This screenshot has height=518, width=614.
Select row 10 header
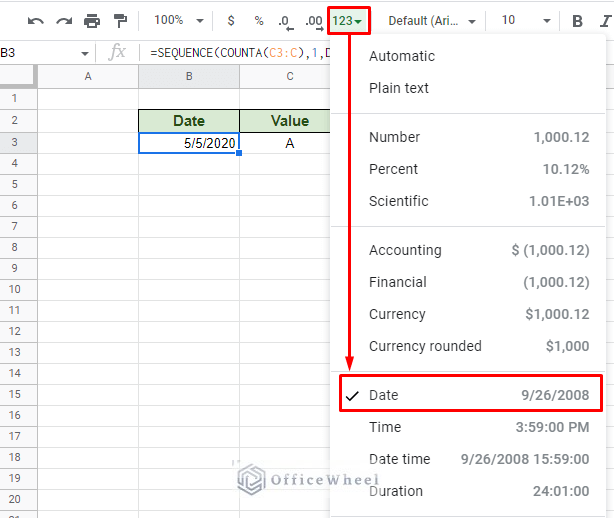[18, 289]
